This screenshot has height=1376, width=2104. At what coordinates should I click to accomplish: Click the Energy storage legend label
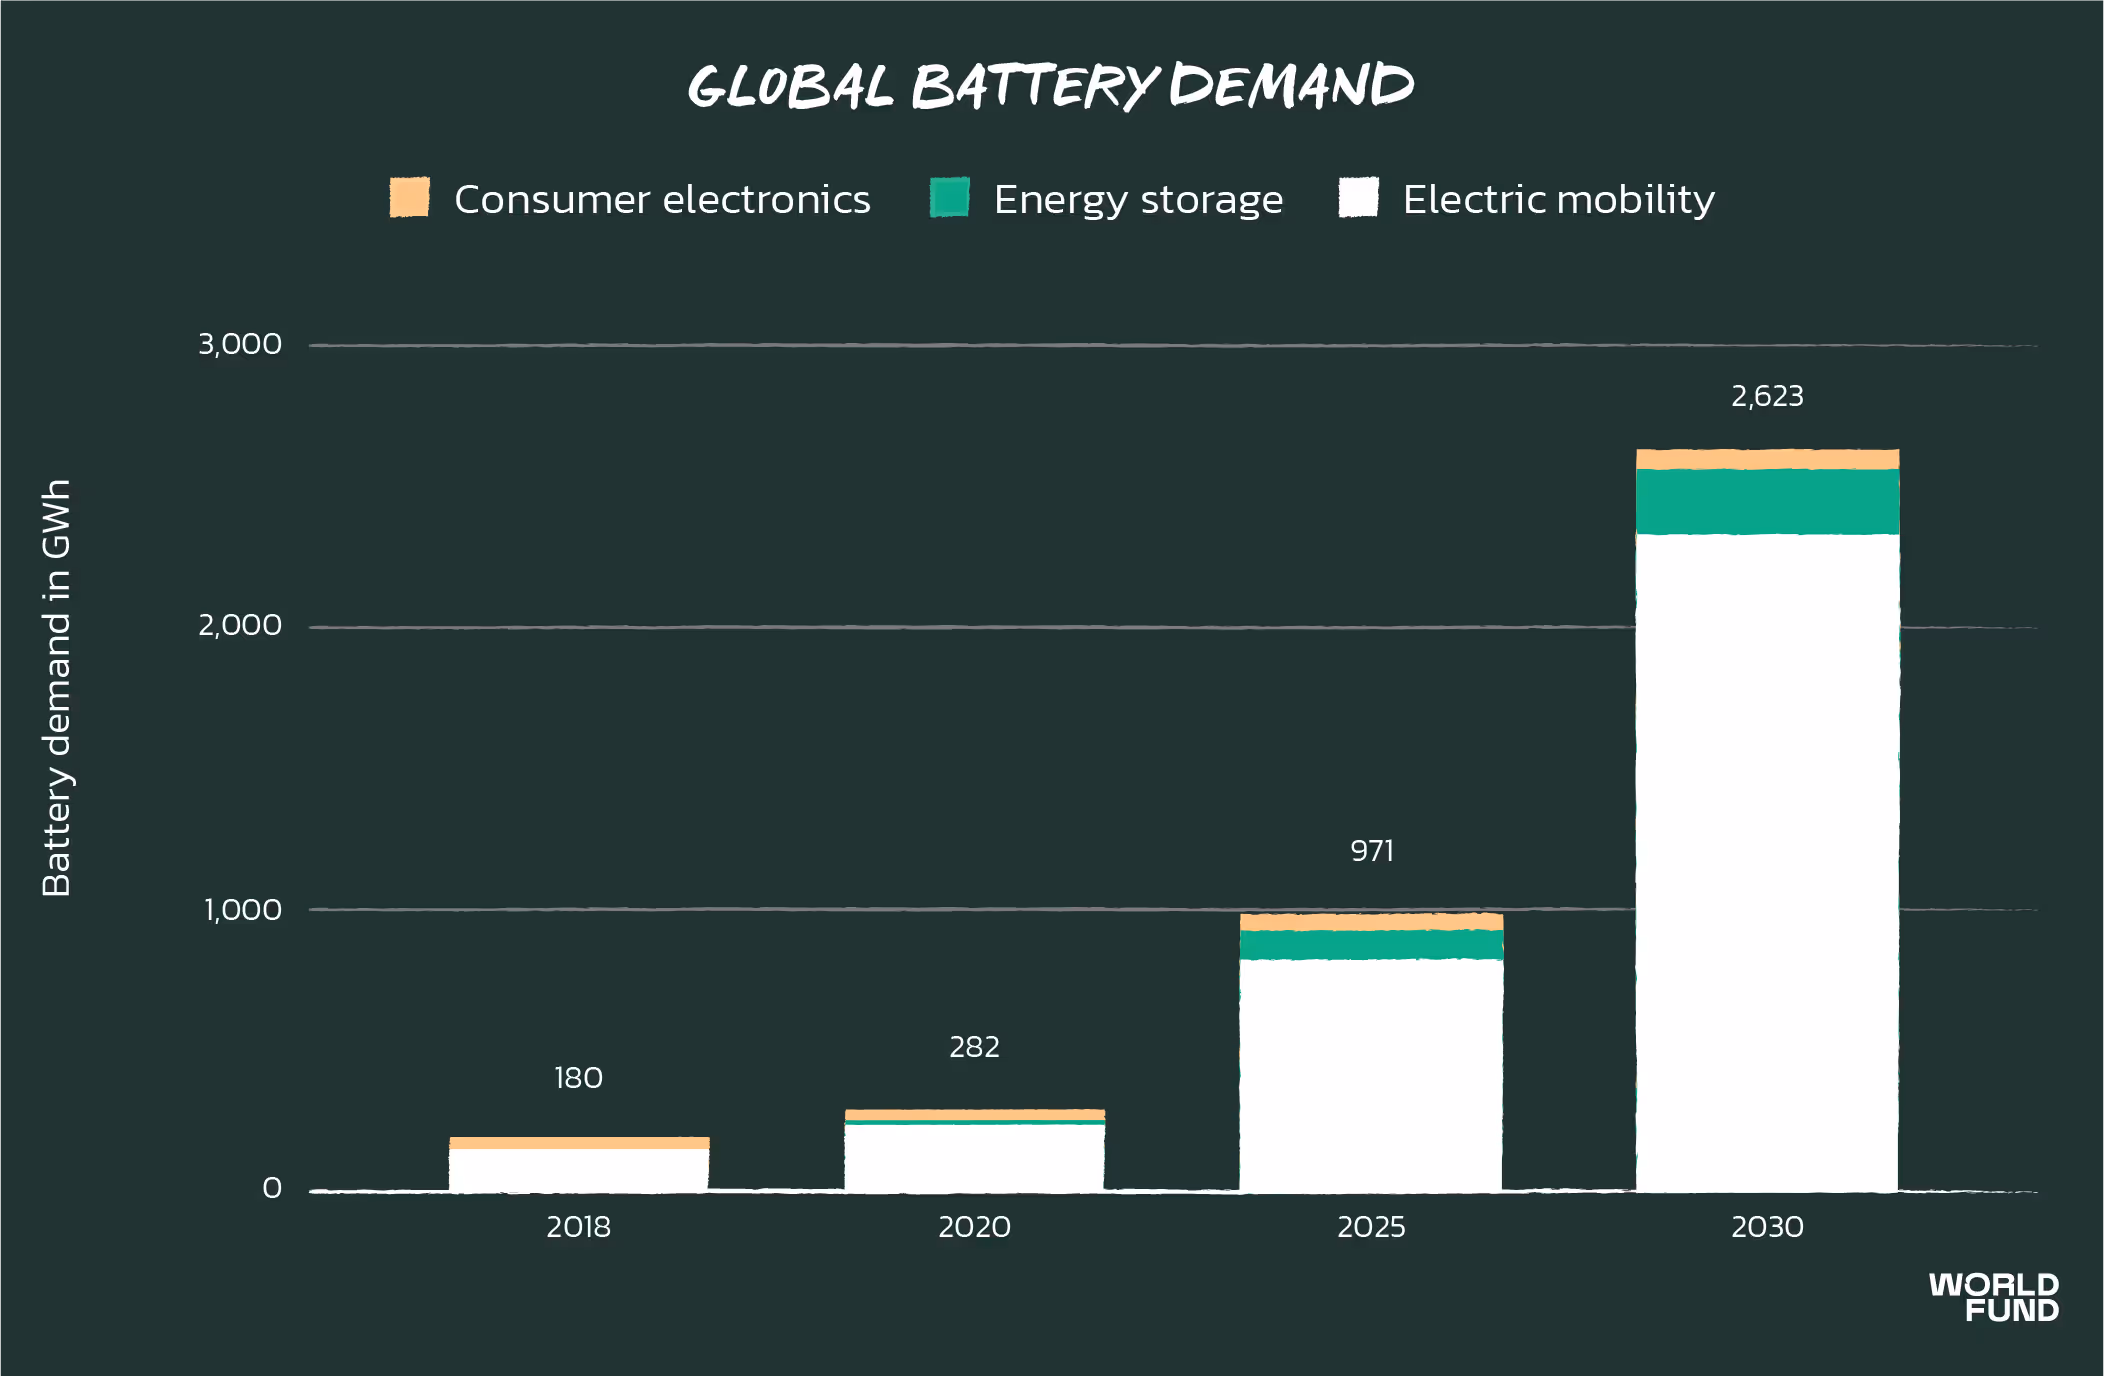click(x=1138, y=200)
